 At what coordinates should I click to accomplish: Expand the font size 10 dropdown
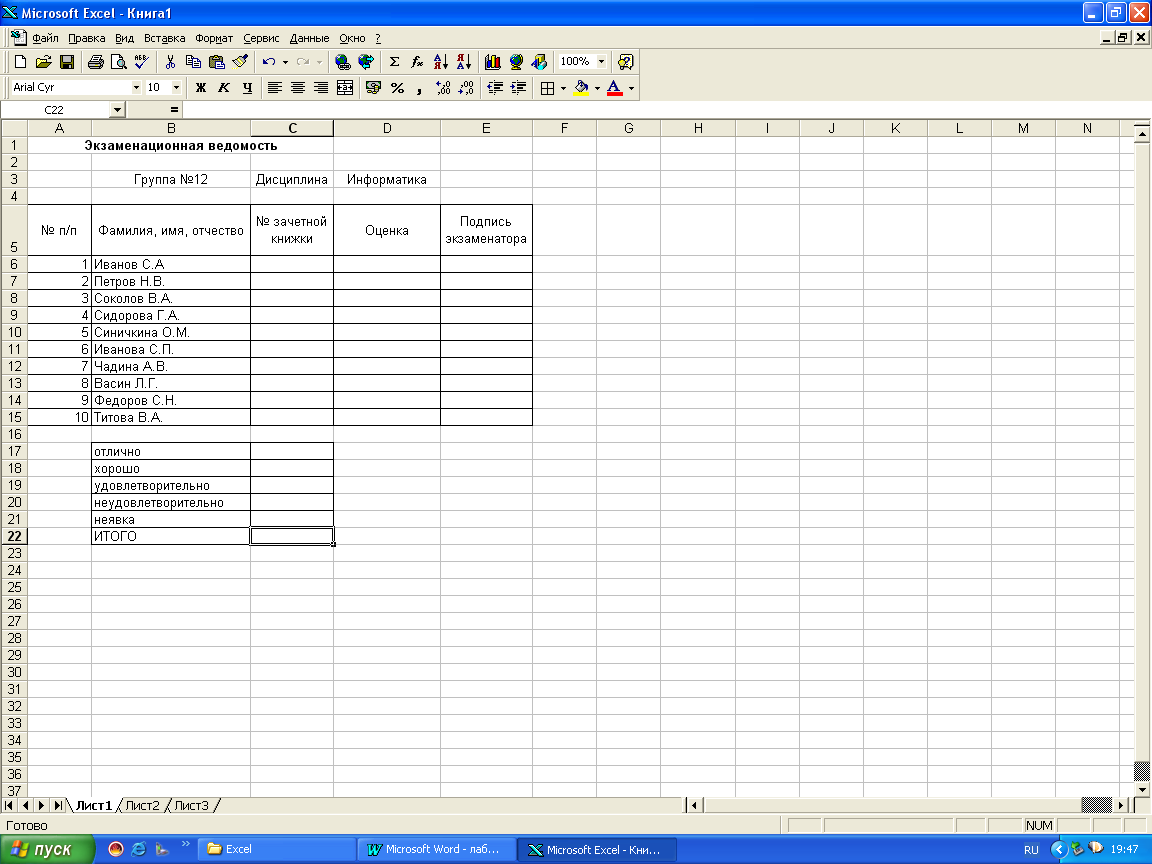pos(176,87)
